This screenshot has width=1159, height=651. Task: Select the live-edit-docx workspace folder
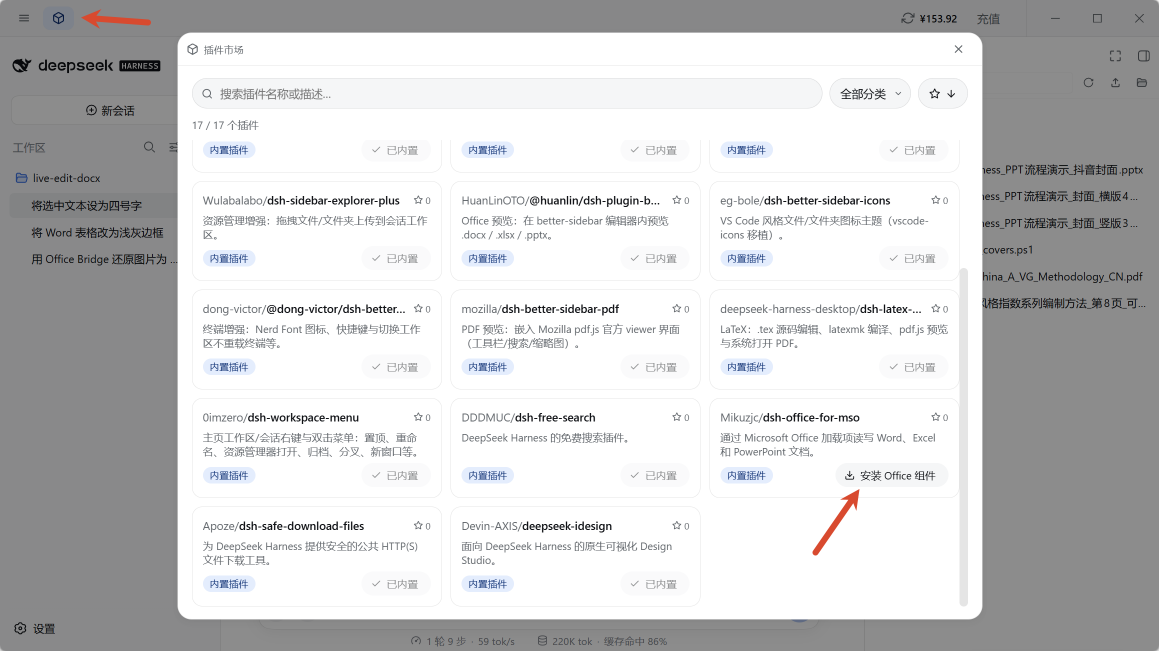tap(67, 178)
